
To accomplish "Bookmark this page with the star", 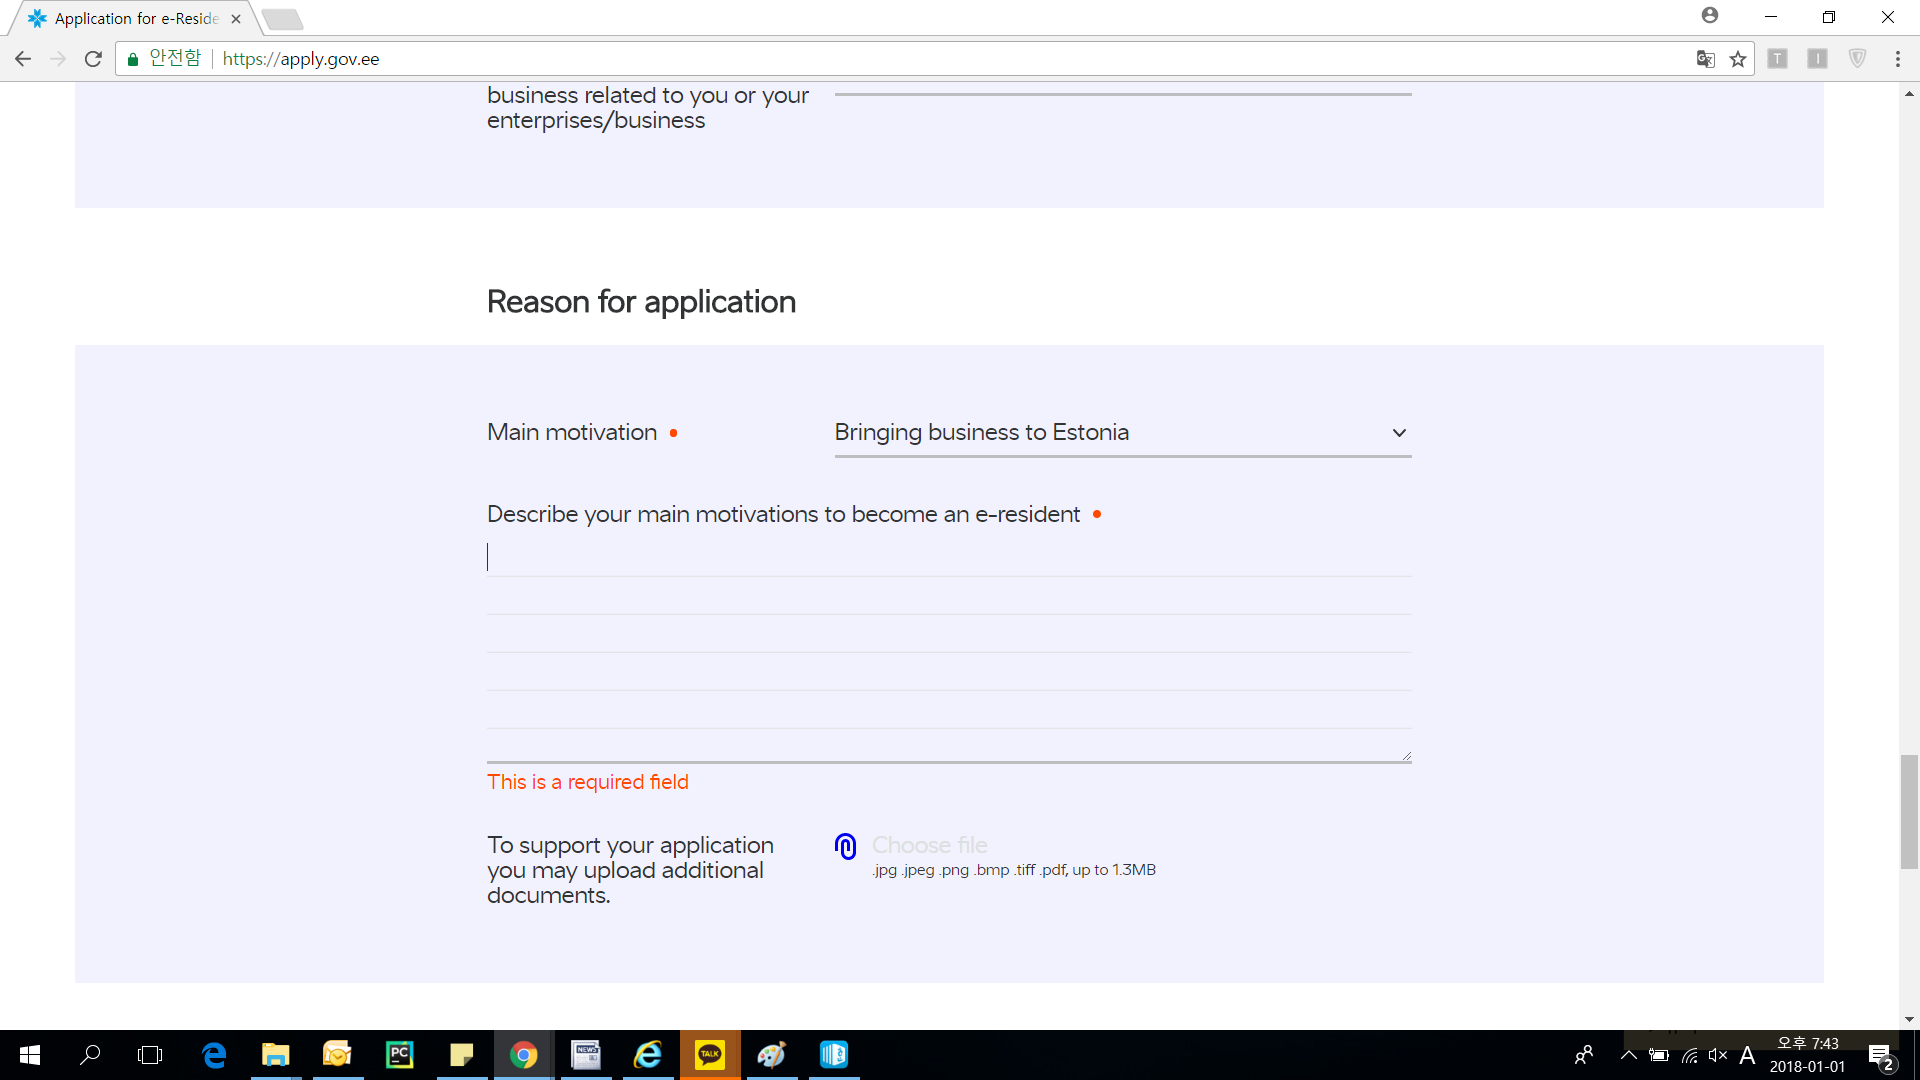I will 1738,59.
